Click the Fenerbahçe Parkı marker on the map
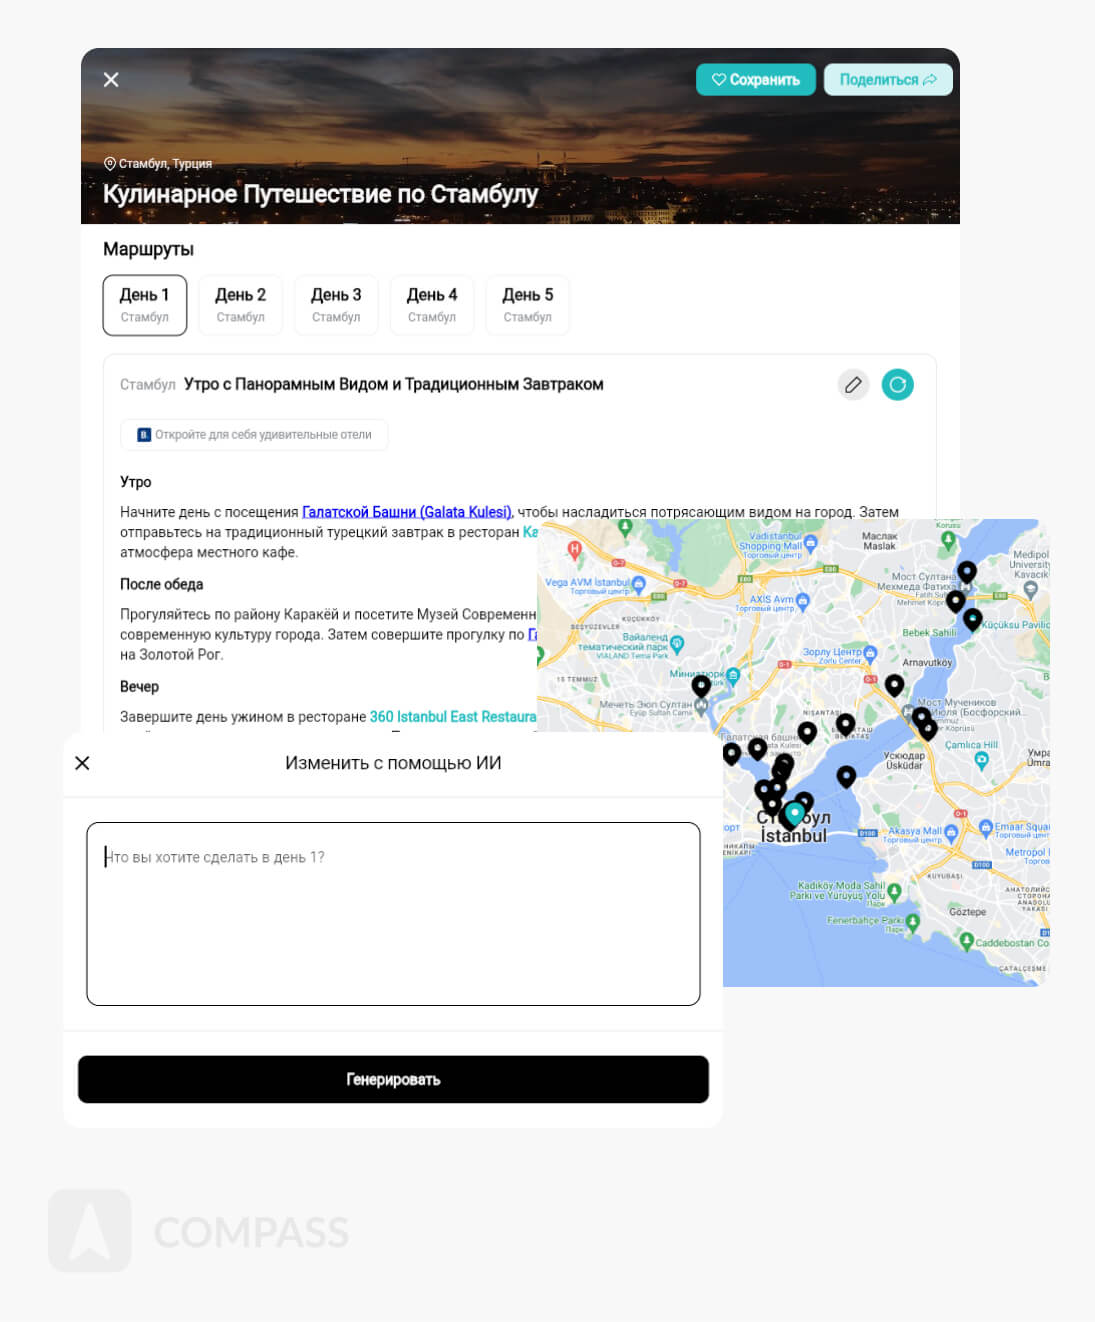Screen dimensions: 1095x1322 (912, 921)
